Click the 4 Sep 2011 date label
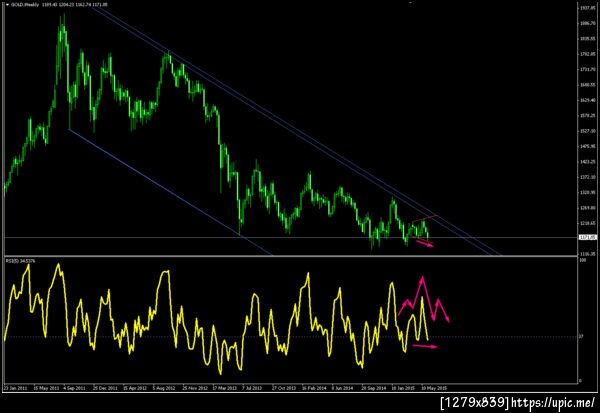Screen dimensions: 600x413 click(74, 388)
